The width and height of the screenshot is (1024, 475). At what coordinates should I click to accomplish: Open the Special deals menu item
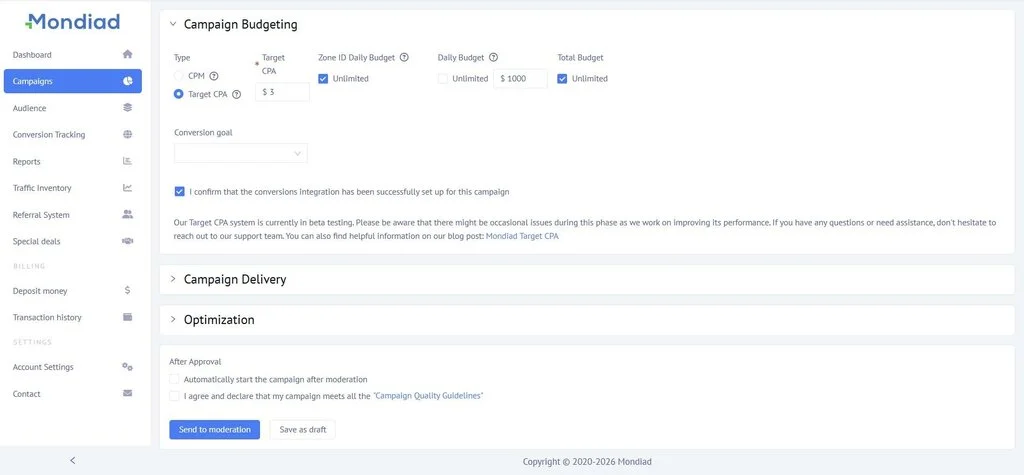72,241
